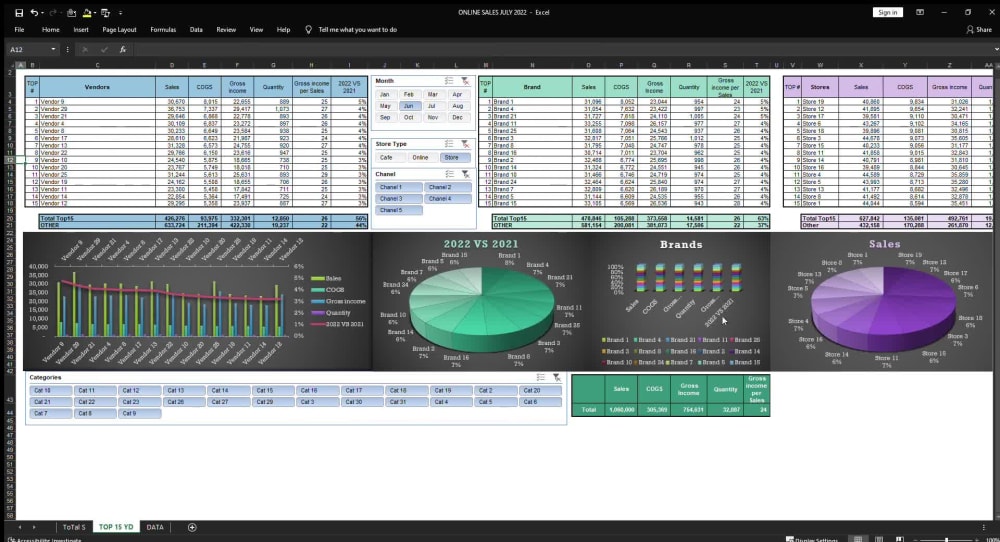
Task: Switch to Page Break Preview icon
Action: (899, 539)
